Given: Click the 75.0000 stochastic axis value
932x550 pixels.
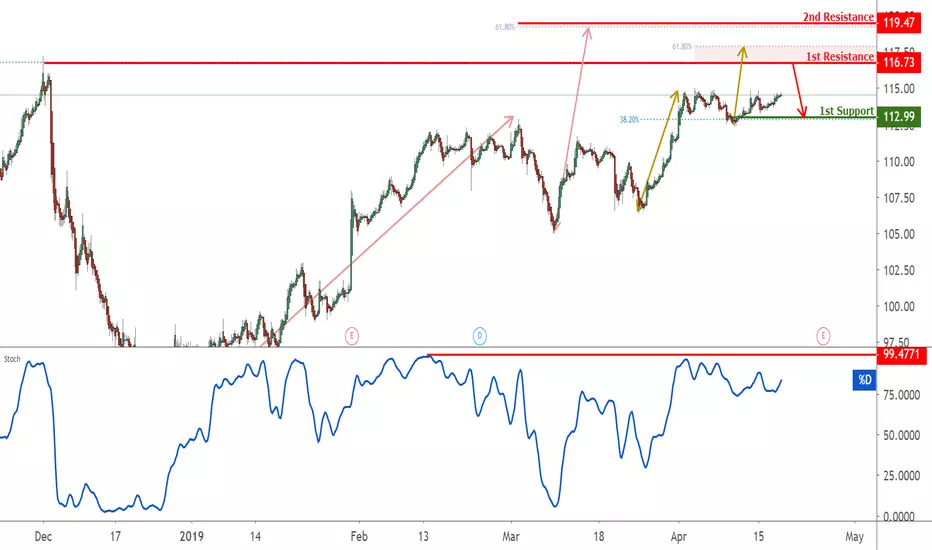Looking at the screenshot, I should point(901,394).
